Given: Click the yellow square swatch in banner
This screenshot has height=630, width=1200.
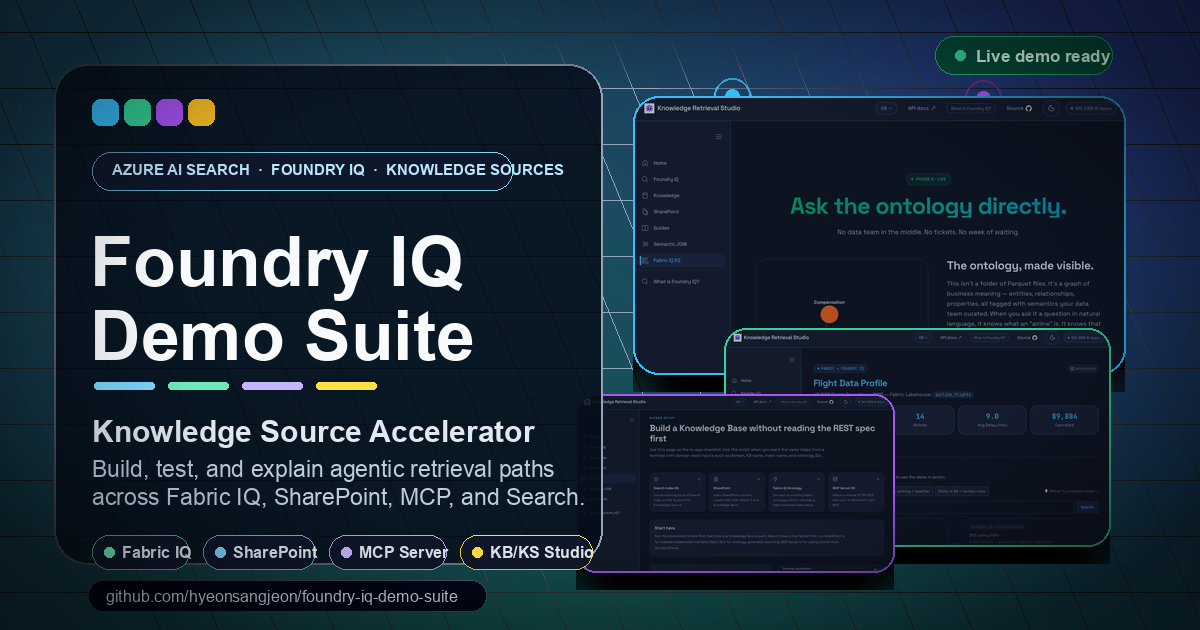Looking at the screenshot, I should click(x=201, y=113).
